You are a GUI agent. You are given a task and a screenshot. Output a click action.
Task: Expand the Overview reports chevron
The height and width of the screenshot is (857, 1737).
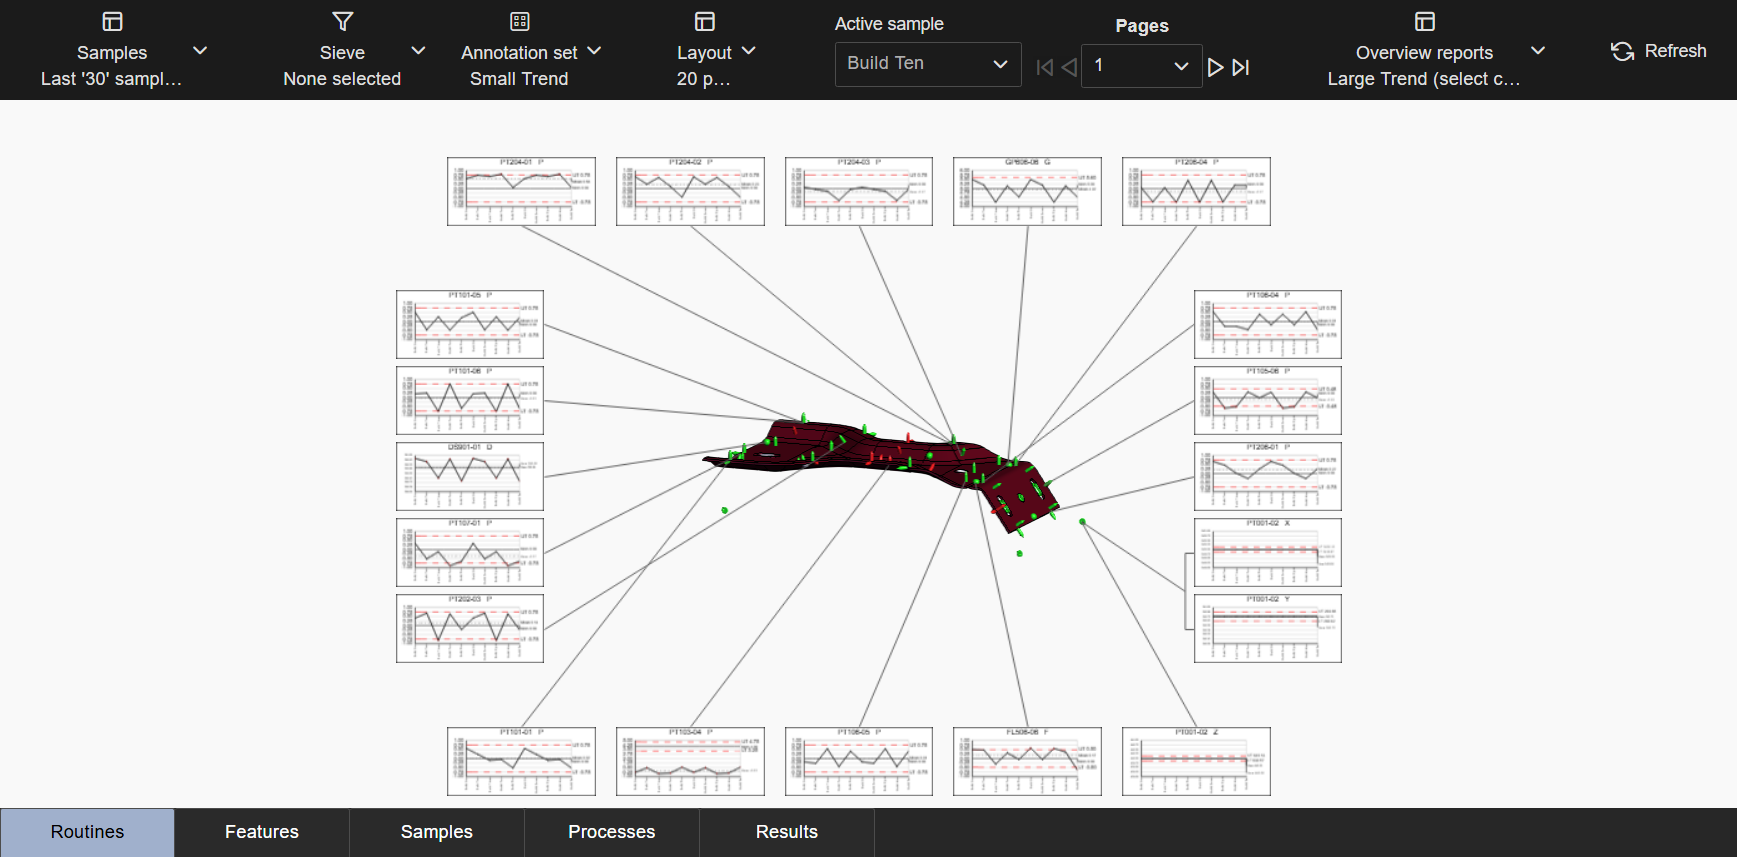(x=1538, y=51)
